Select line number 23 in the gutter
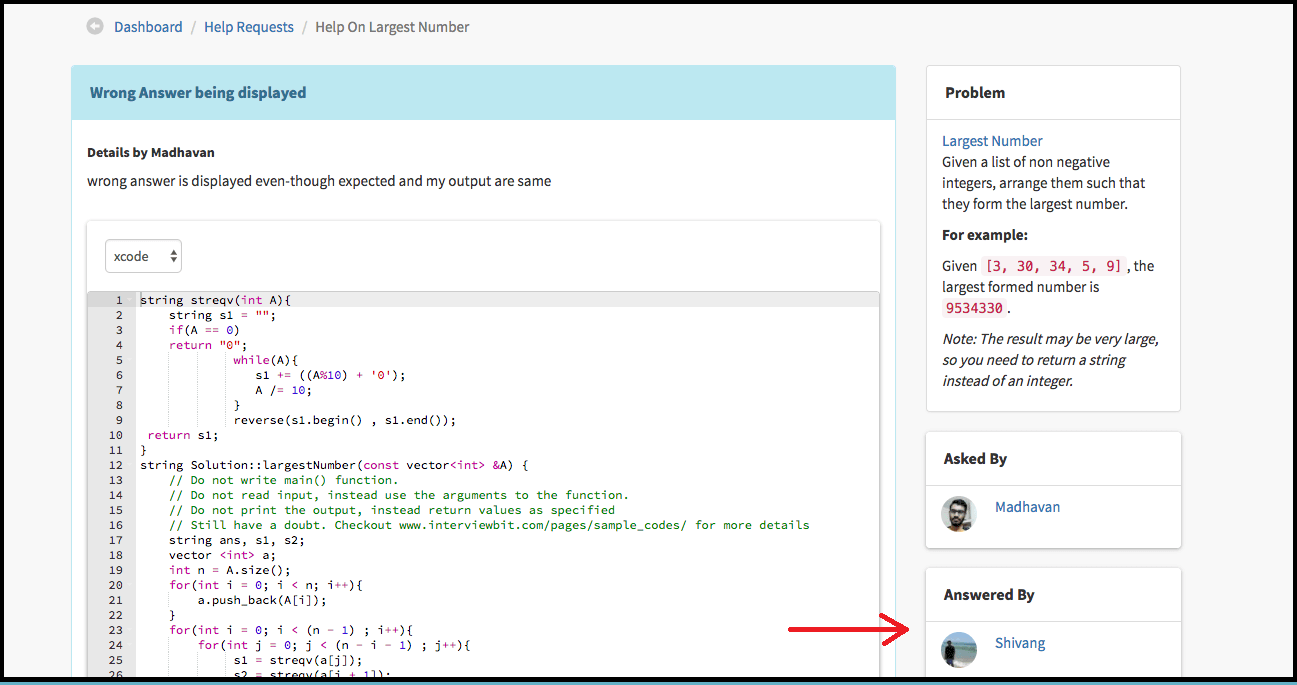This screenshot has width=1297, height=685. (x=116, y=630)
